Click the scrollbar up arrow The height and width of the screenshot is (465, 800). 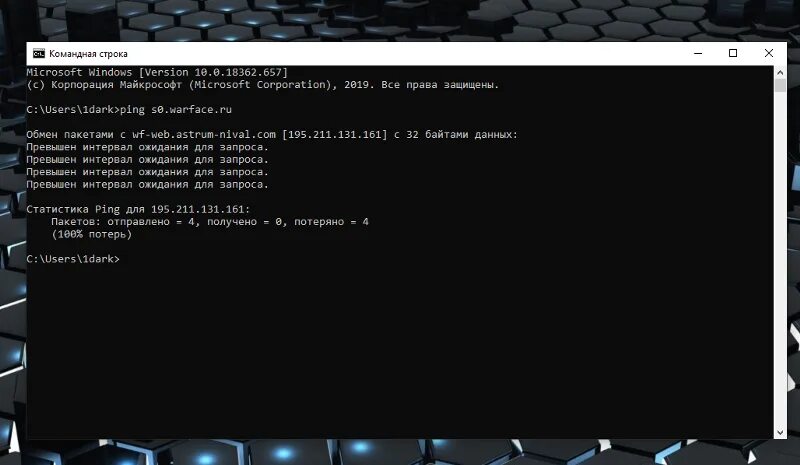pyautogui.click(x=780, y=72)
